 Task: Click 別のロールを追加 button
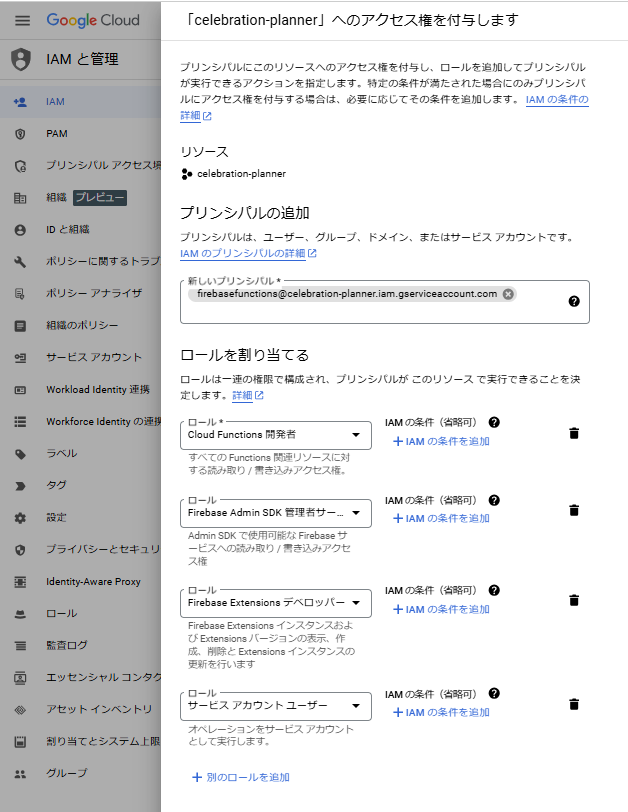(241, 777)
